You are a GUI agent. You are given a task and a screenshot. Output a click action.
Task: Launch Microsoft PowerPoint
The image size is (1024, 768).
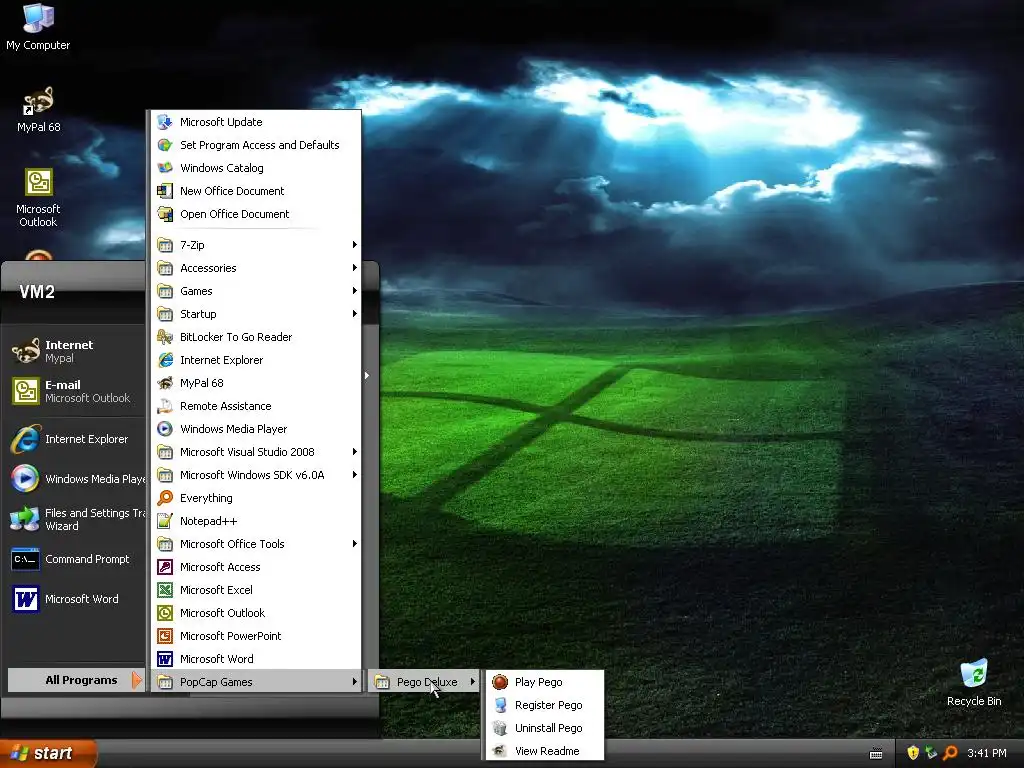[x=256, y=636]
